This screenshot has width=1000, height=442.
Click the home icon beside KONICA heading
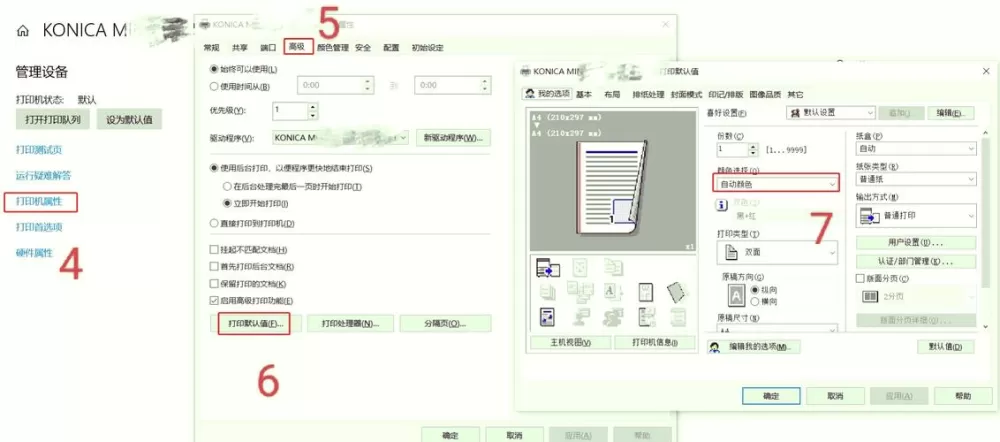click(x=23, y=31)
